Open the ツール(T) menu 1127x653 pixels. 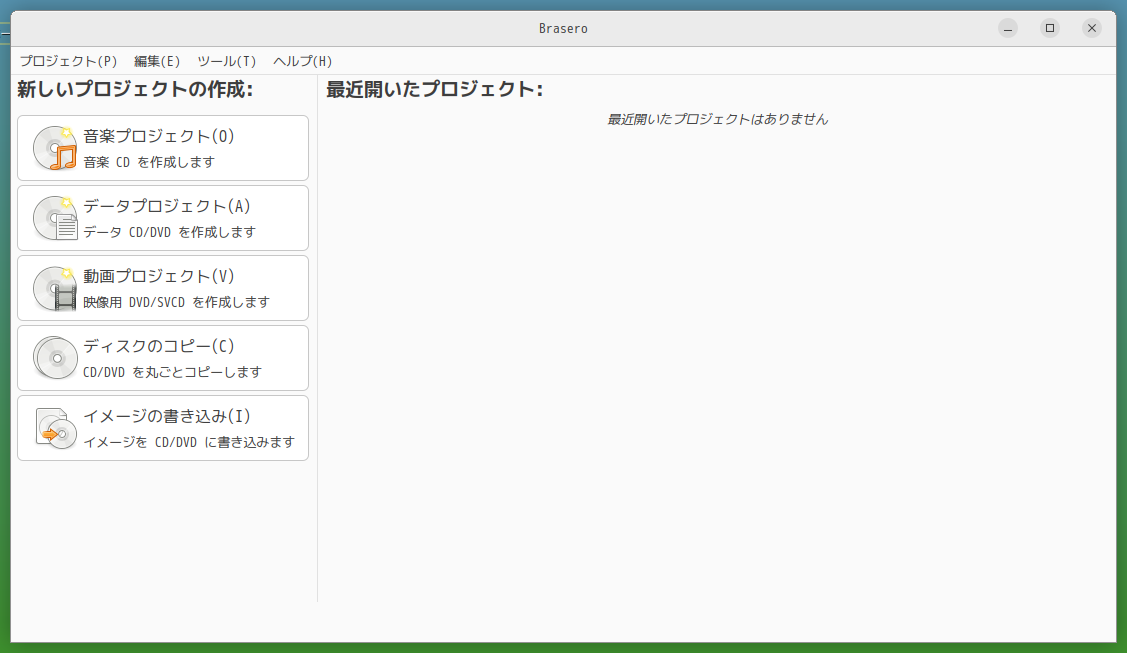224,61
